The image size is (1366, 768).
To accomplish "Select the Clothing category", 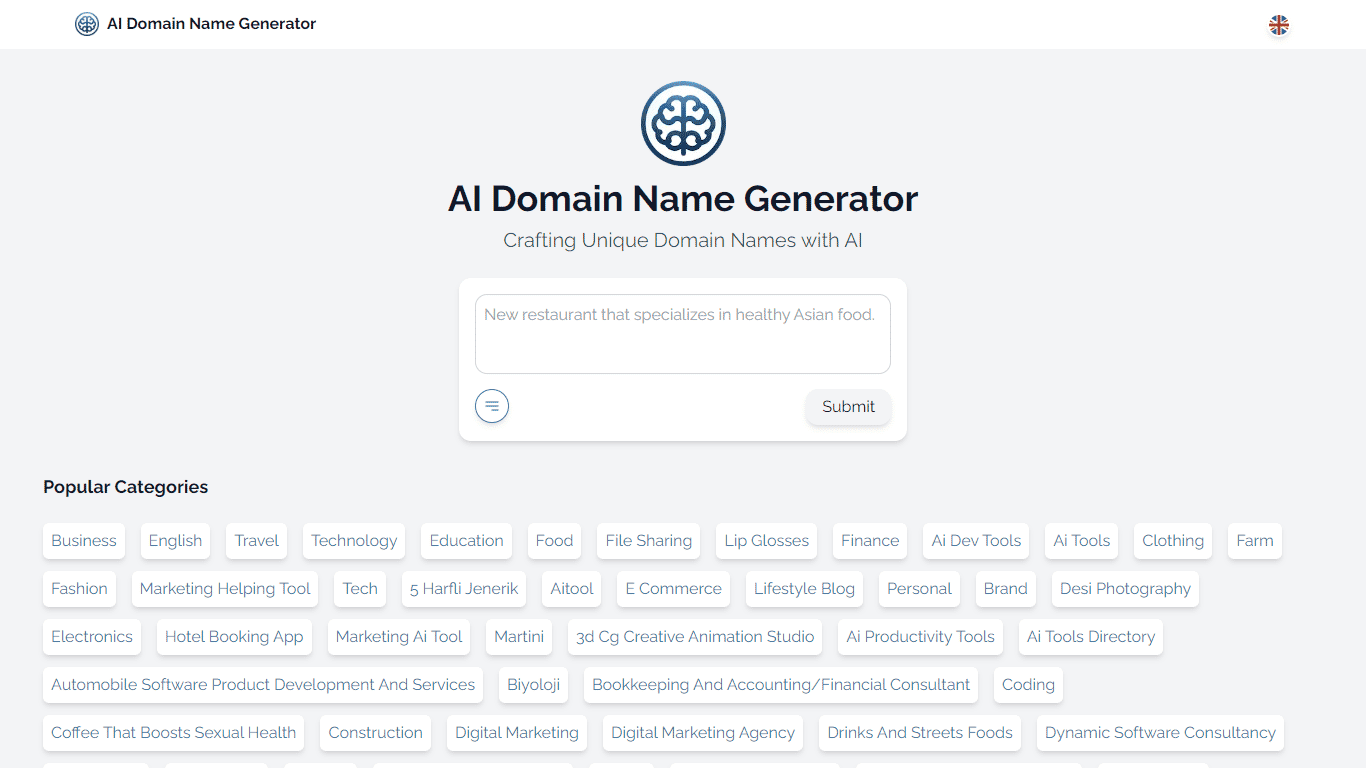I will pyautogui.click(x=1172, y=540).
